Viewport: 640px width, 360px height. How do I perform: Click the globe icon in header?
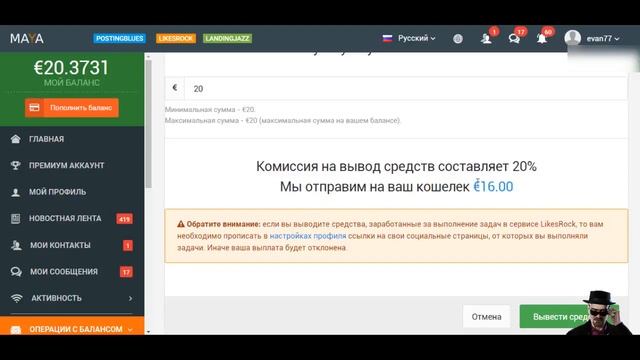tap(458, 39)
